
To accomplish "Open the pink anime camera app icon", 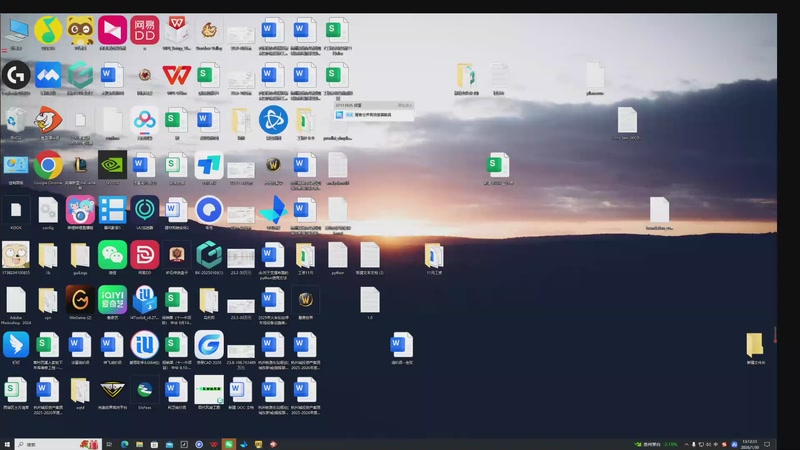I will pyautogui.click(x=81, y=212).
